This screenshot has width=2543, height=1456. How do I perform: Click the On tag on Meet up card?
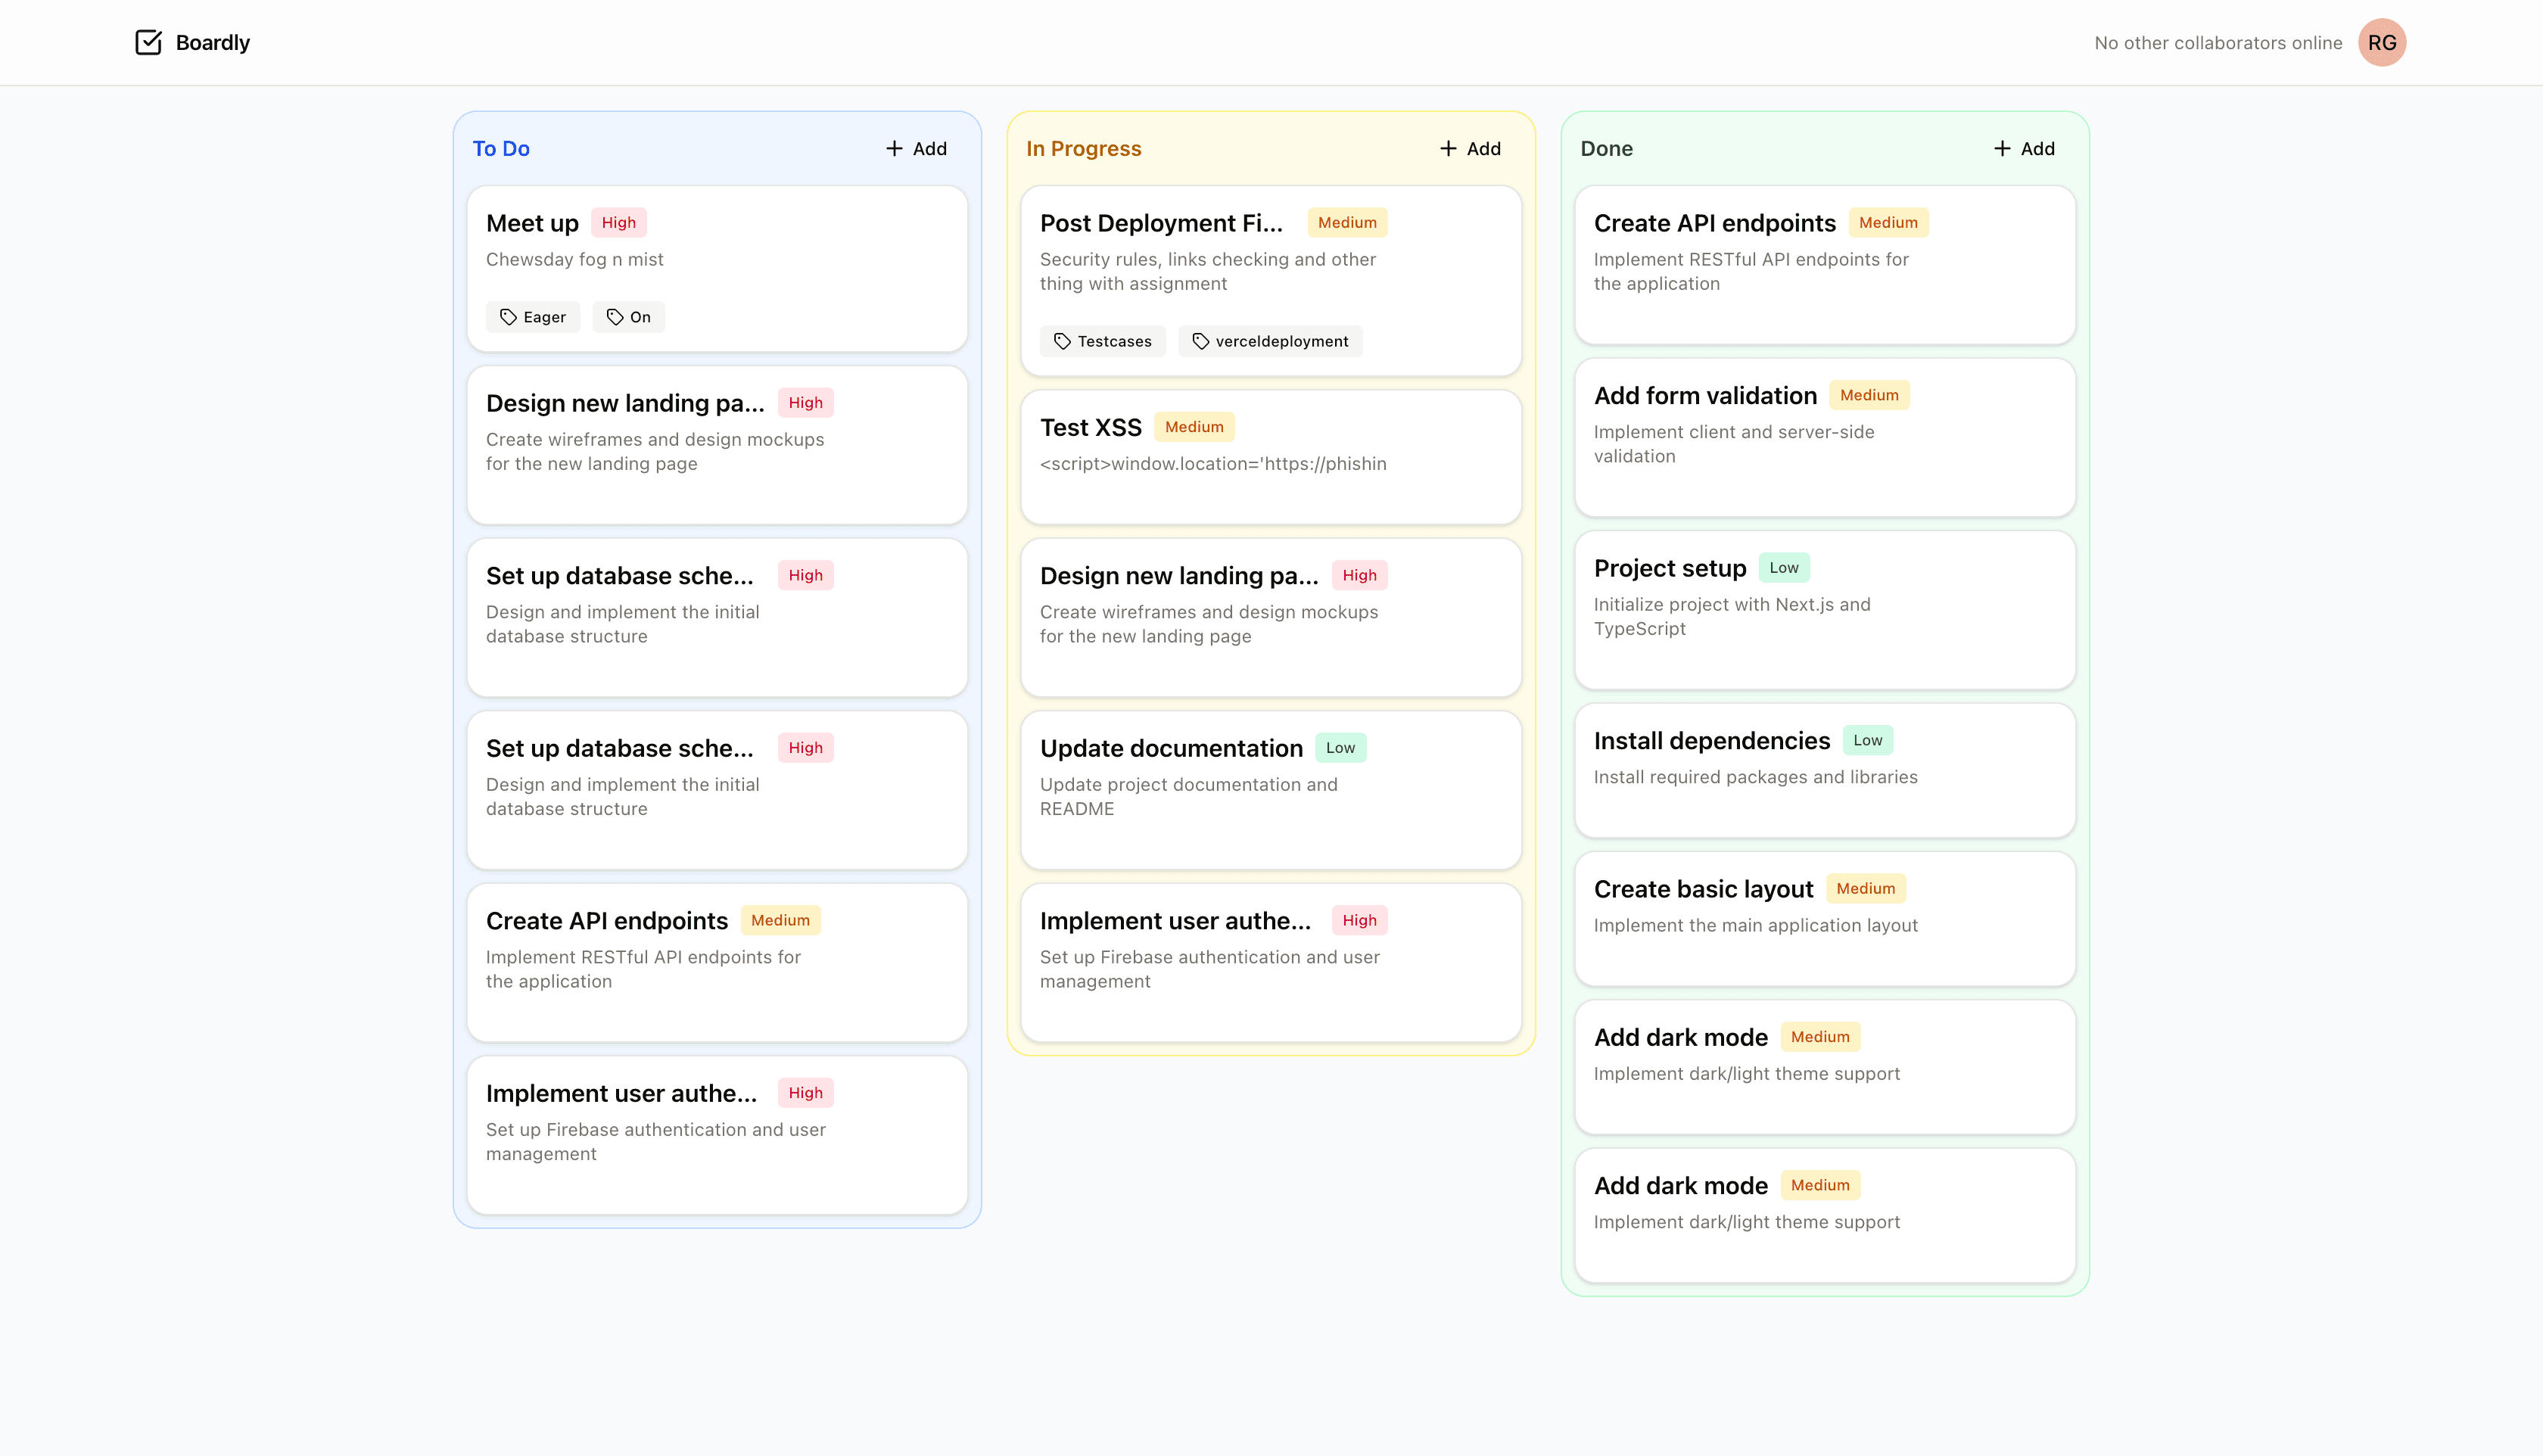click(628, 317)
